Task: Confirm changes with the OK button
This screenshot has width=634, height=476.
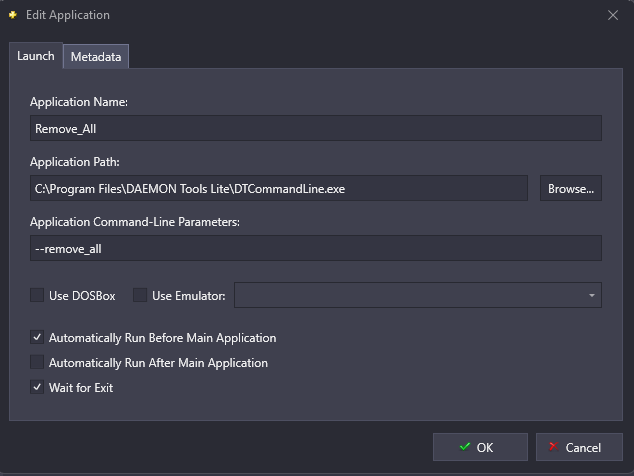Action: 480,447
